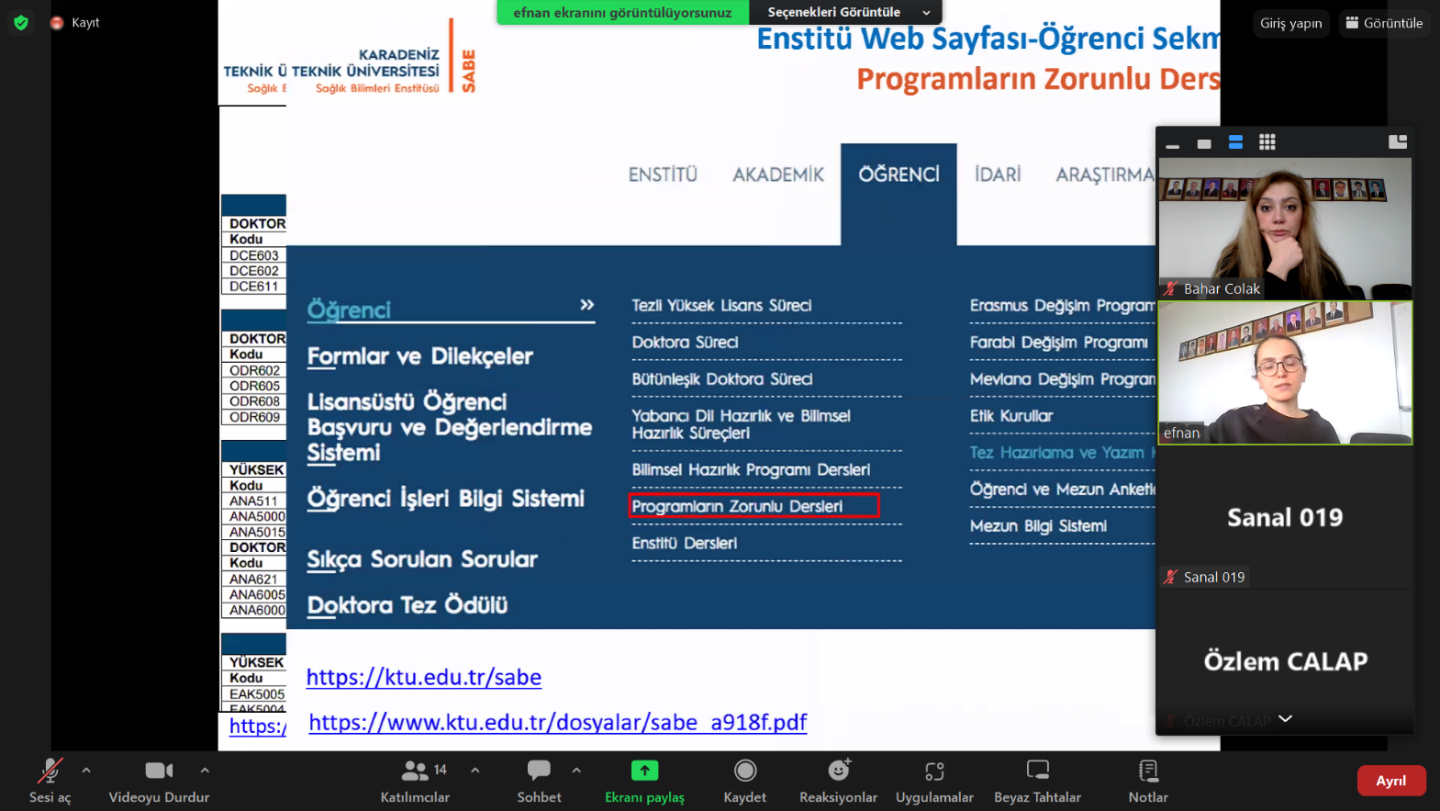The width and height of the screenshot is (1440, 811).
Task: Click the ODR602 code cell in the table
Action: tap(254, 371)
